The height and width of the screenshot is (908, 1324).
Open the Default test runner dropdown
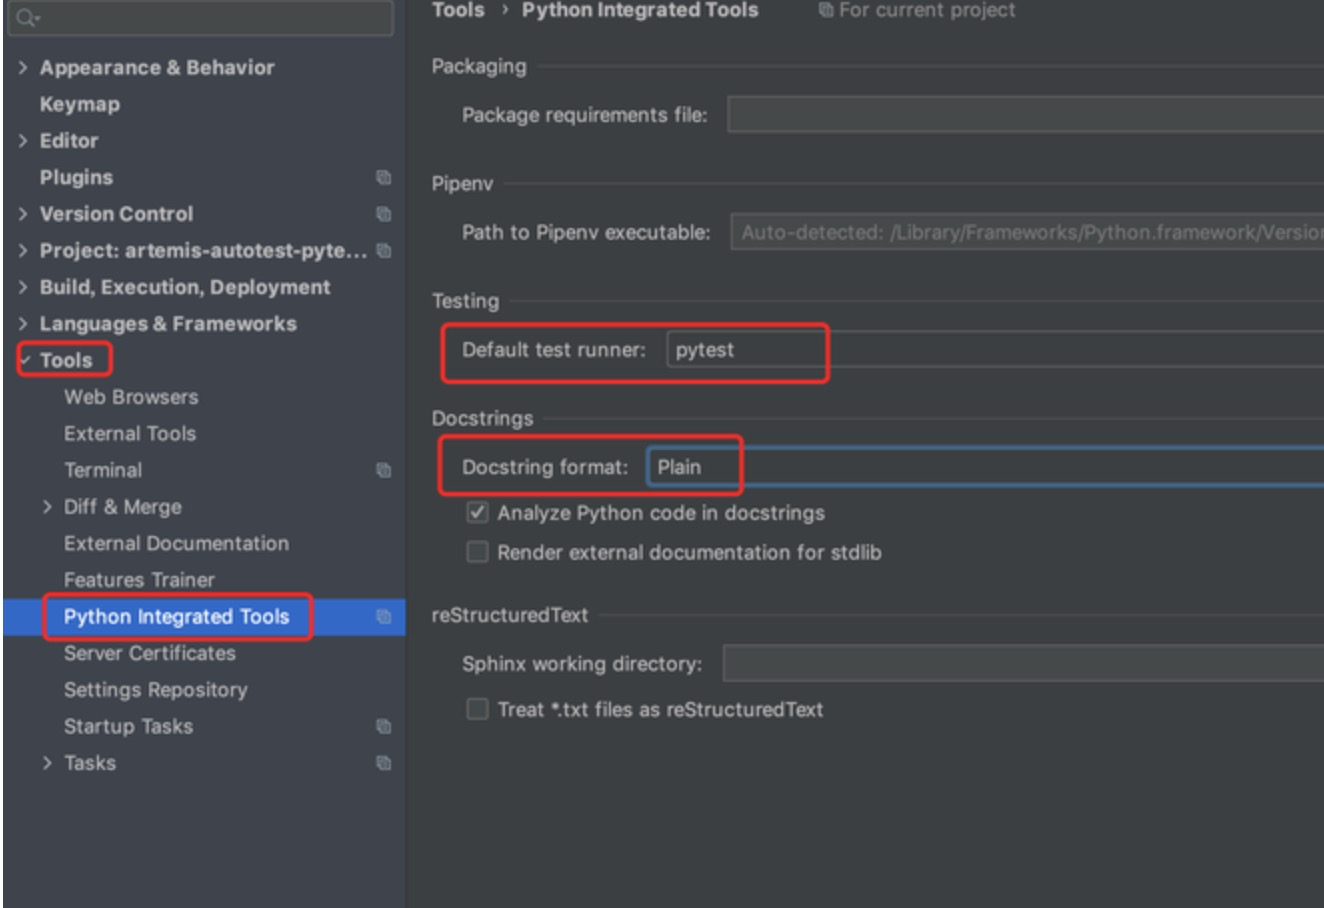990,350
